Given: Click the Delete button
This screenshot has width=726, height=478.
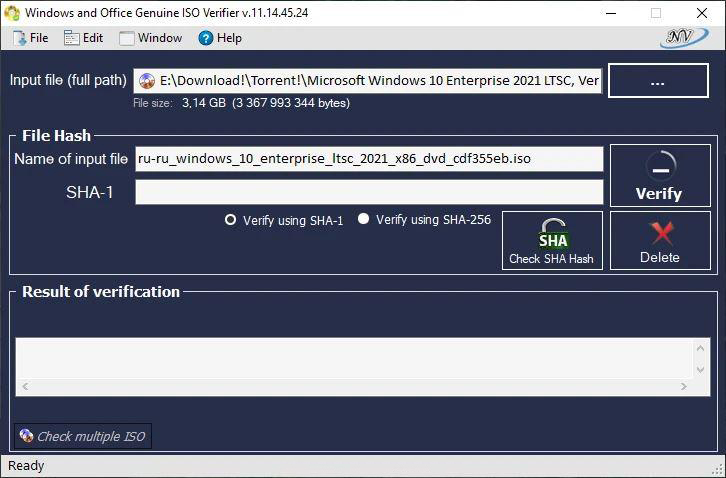Looking at the screenshot, I should coord(660,240).
